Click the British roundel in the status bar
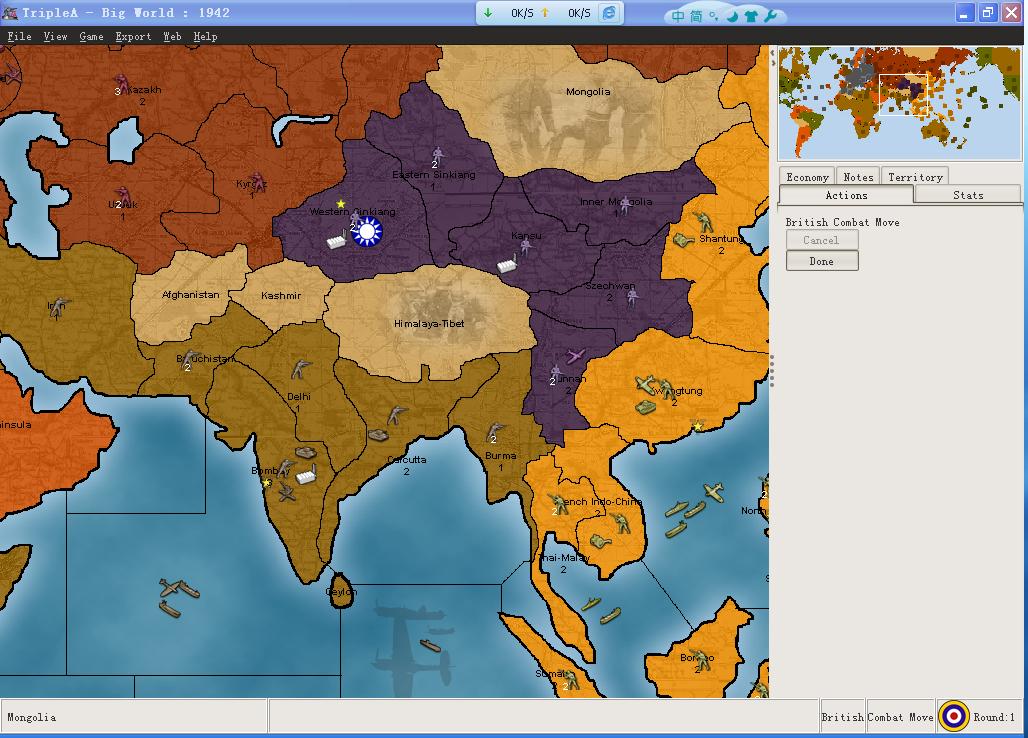This screenshot has height=738, width=1028. (x=954, y=716)
